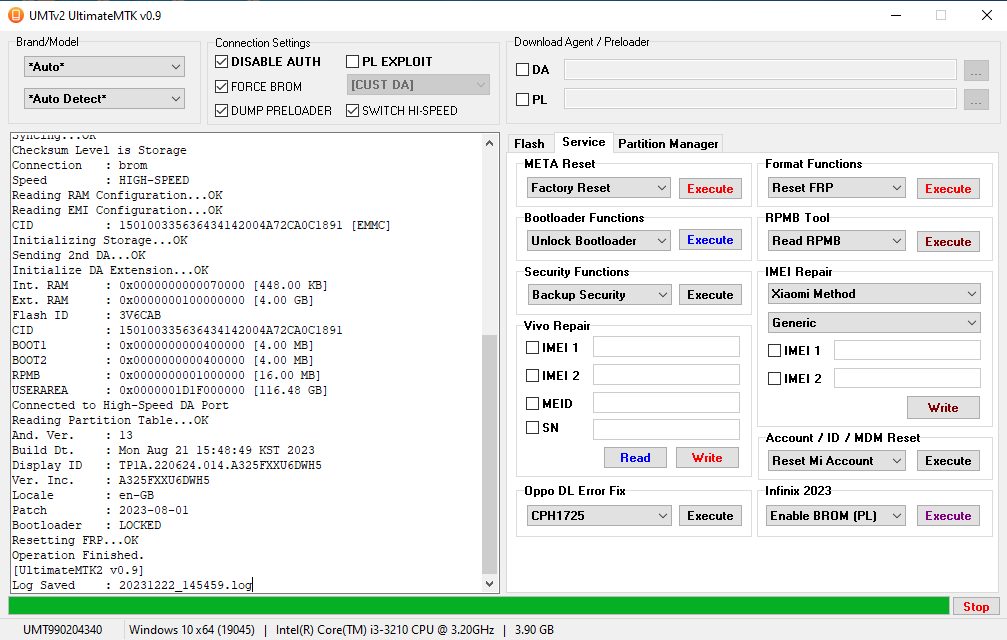
Task: Open Factory Reset dropdown
Action: (x=599, y=188)
